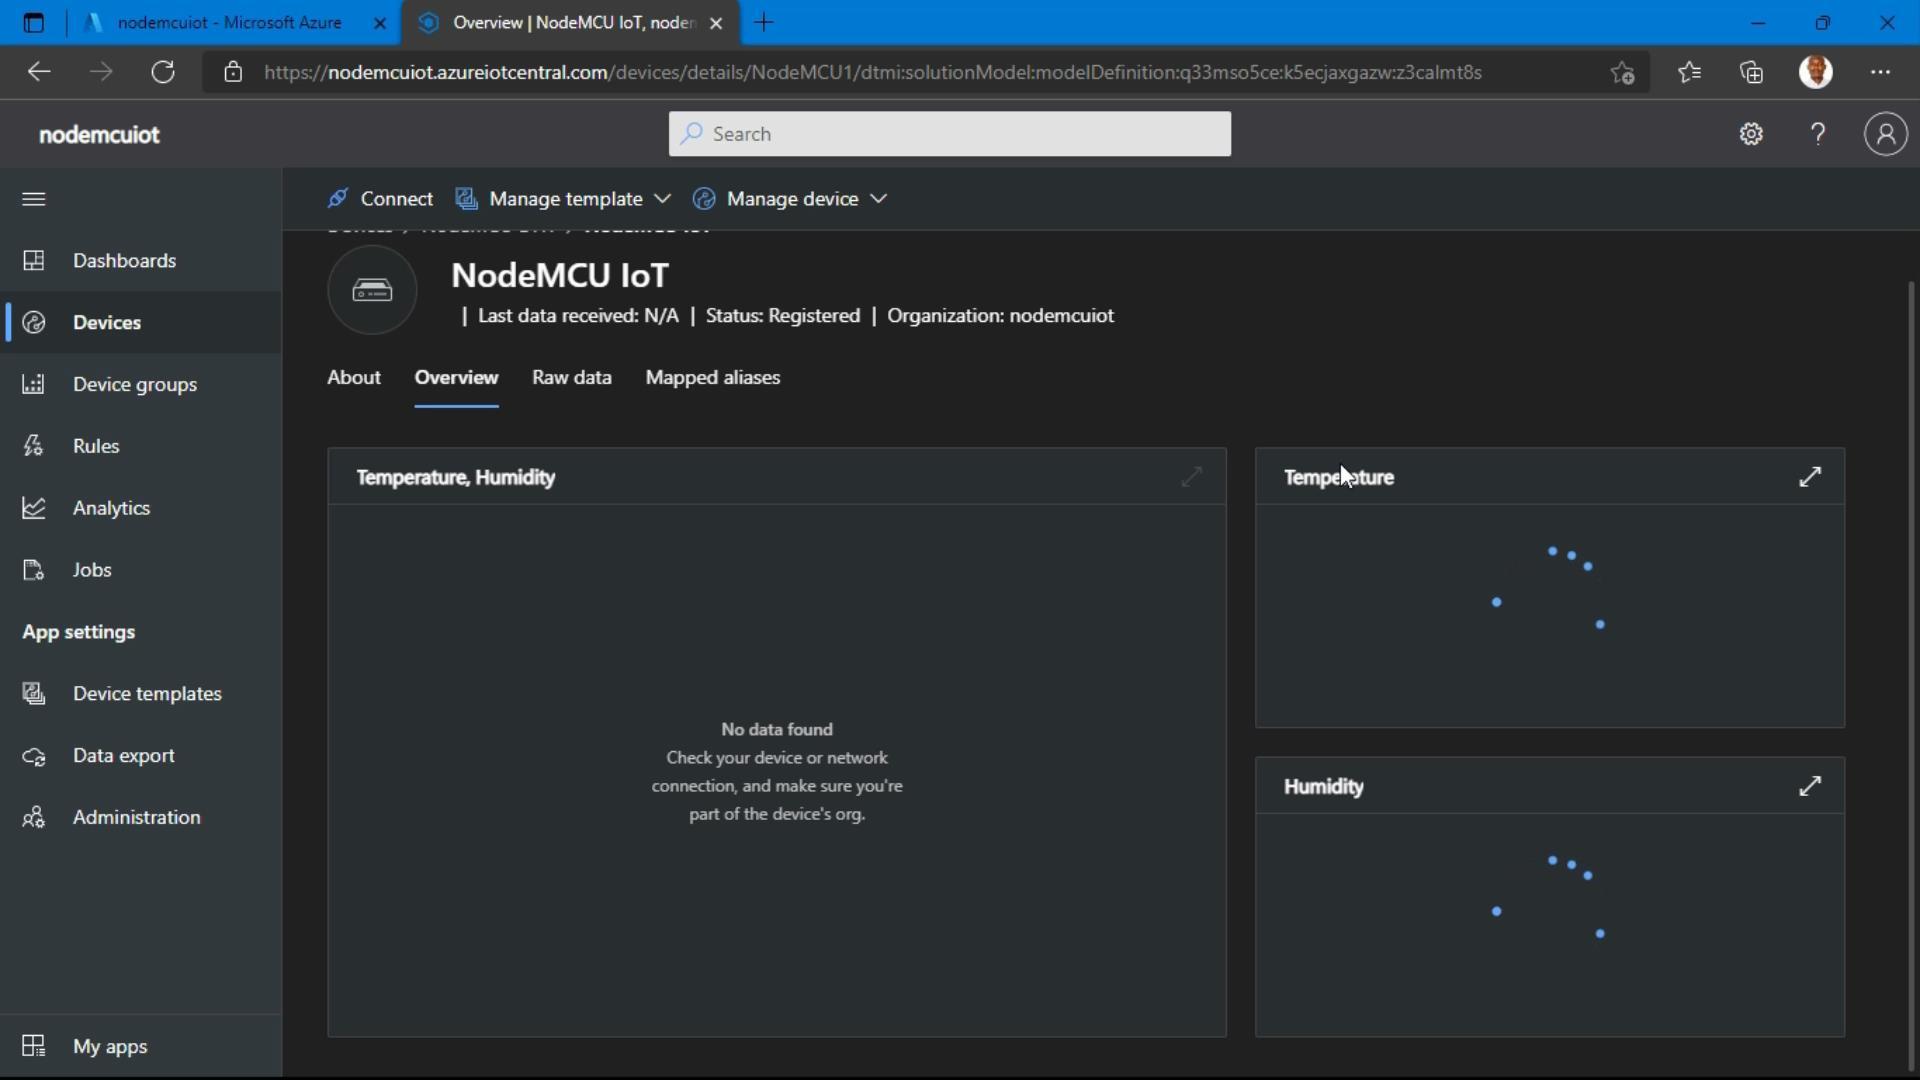Select the Mapped aliases tab
The height and width of the screenshot is (1080, 1920).
click(712, 376)
